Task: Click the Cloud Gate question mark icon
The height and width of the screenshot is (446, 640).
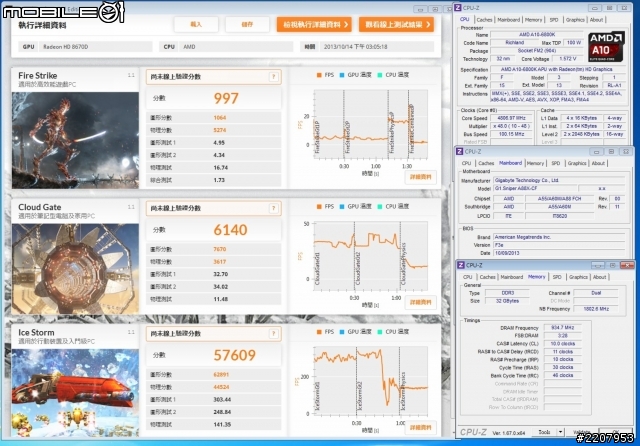Action: pyautogui.click(x=274, y=209)
